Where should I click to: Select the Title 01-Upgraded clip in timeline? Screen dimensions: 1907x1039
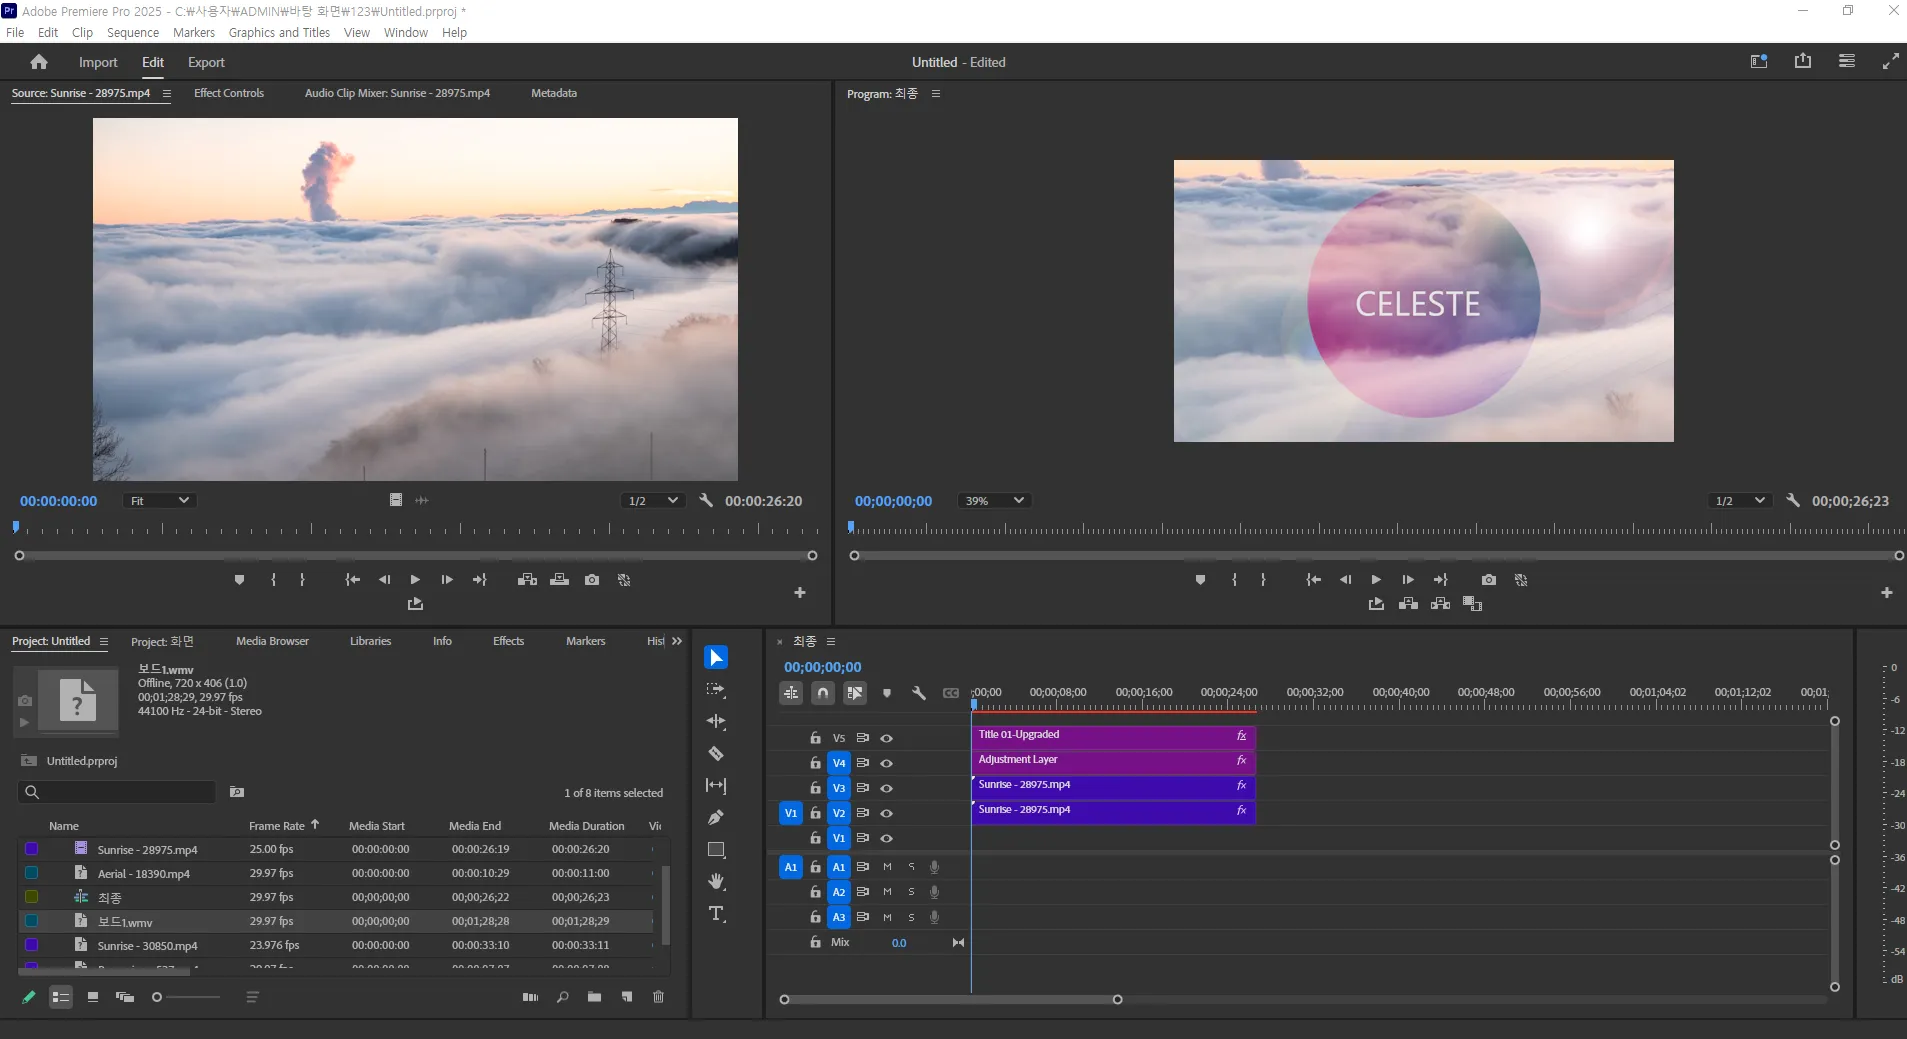point(1113,735)
